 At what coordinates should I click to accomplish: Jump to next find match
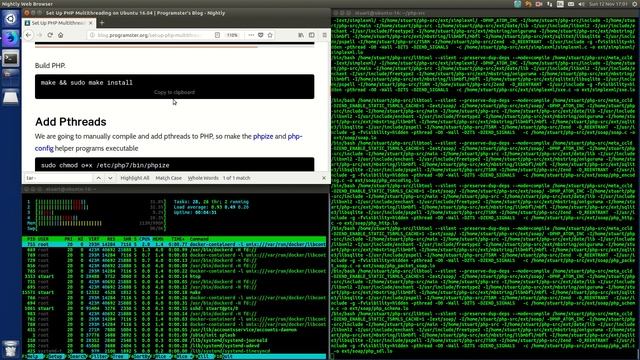click(x=110, y=178)
